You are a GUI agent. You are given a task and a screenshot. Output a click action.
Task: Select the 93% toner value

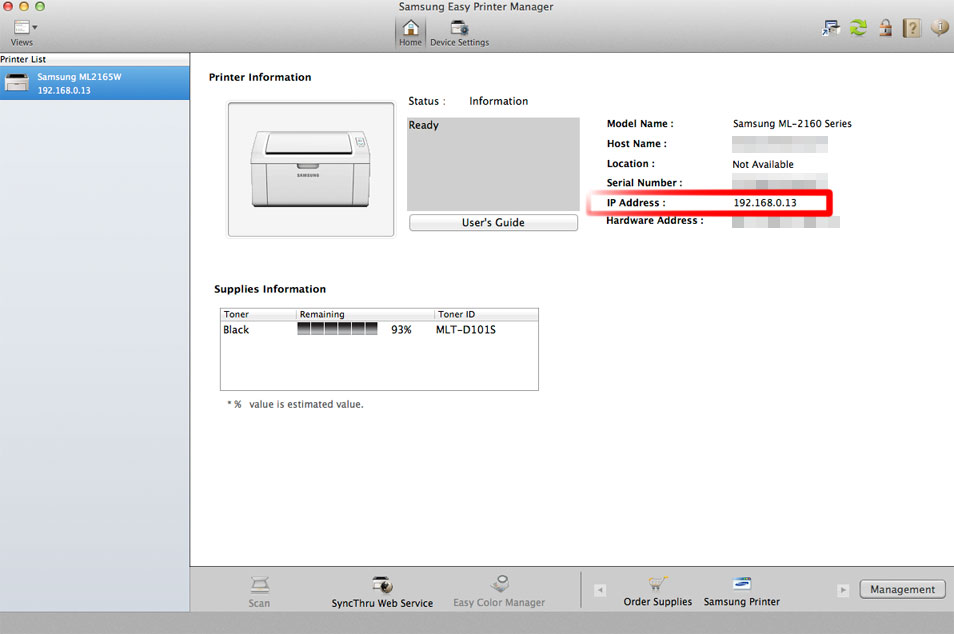click(401, 330)
